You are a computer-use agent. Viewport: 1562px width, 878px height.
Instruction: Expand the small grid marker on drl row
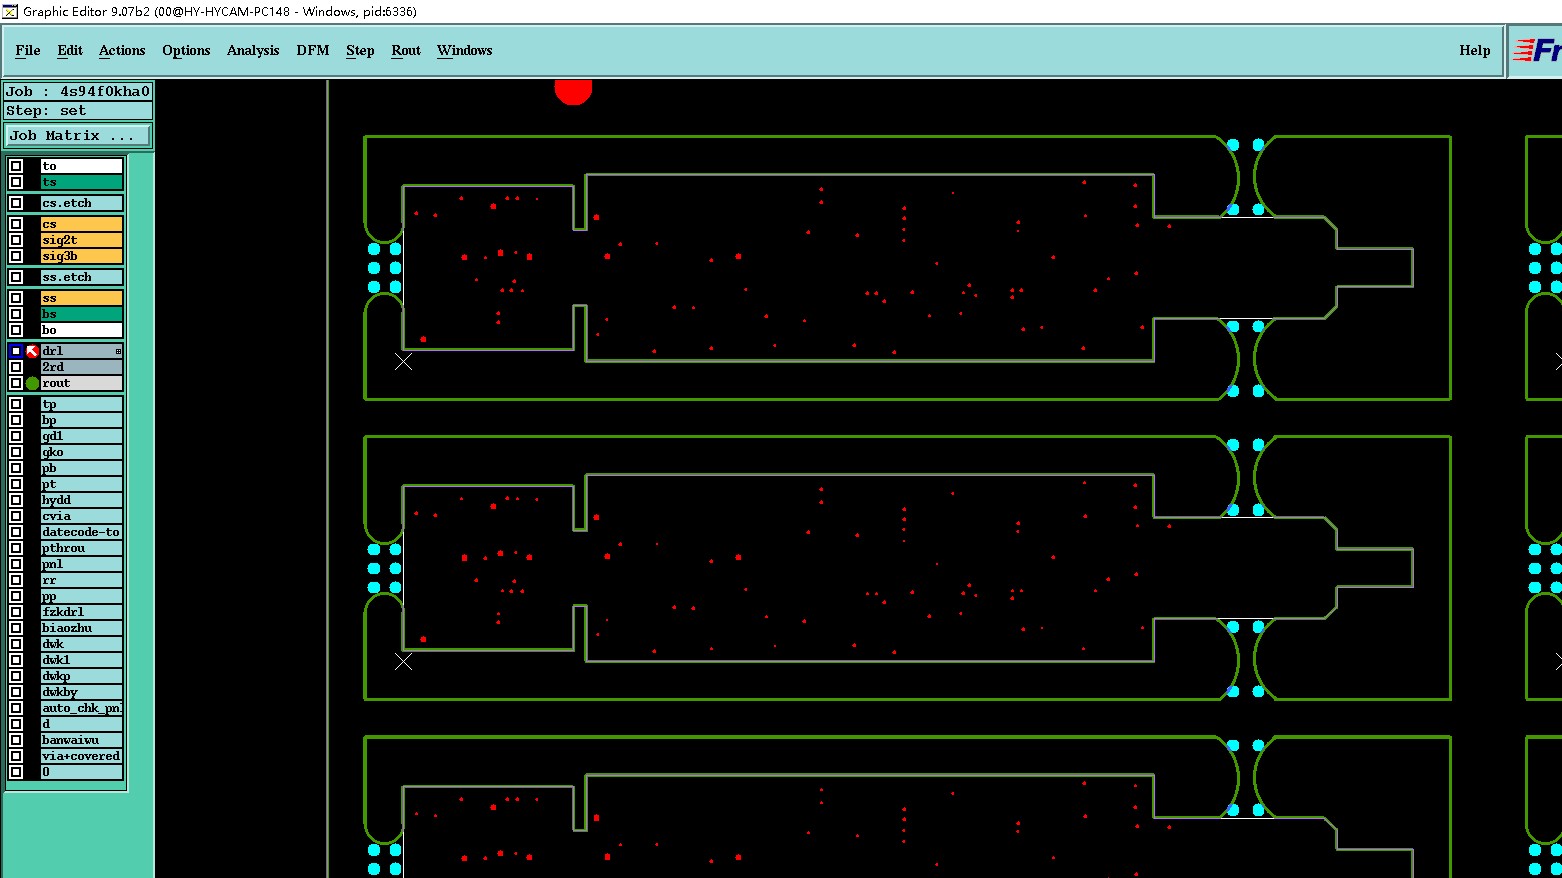[118, 351]
